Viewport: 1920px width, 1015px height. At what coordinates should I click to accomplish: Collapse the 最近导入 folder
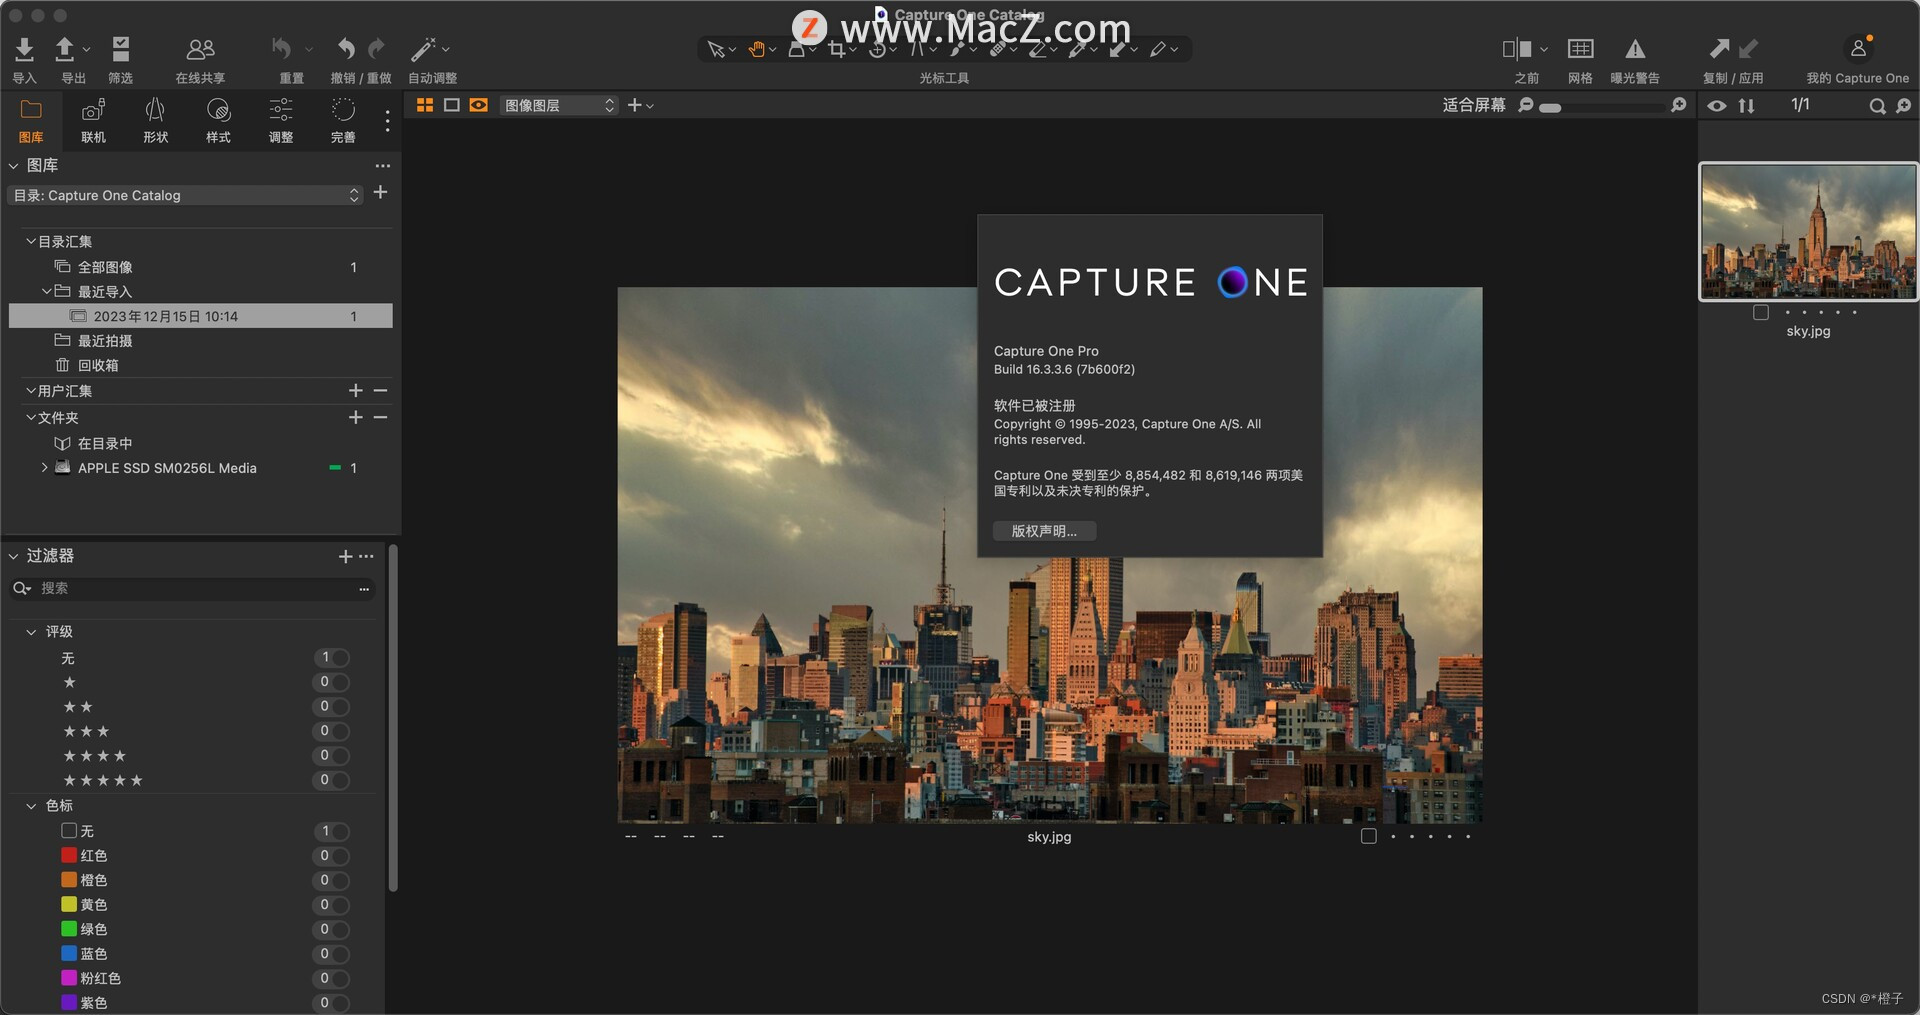pyautogui.click(x=47, y=291)
